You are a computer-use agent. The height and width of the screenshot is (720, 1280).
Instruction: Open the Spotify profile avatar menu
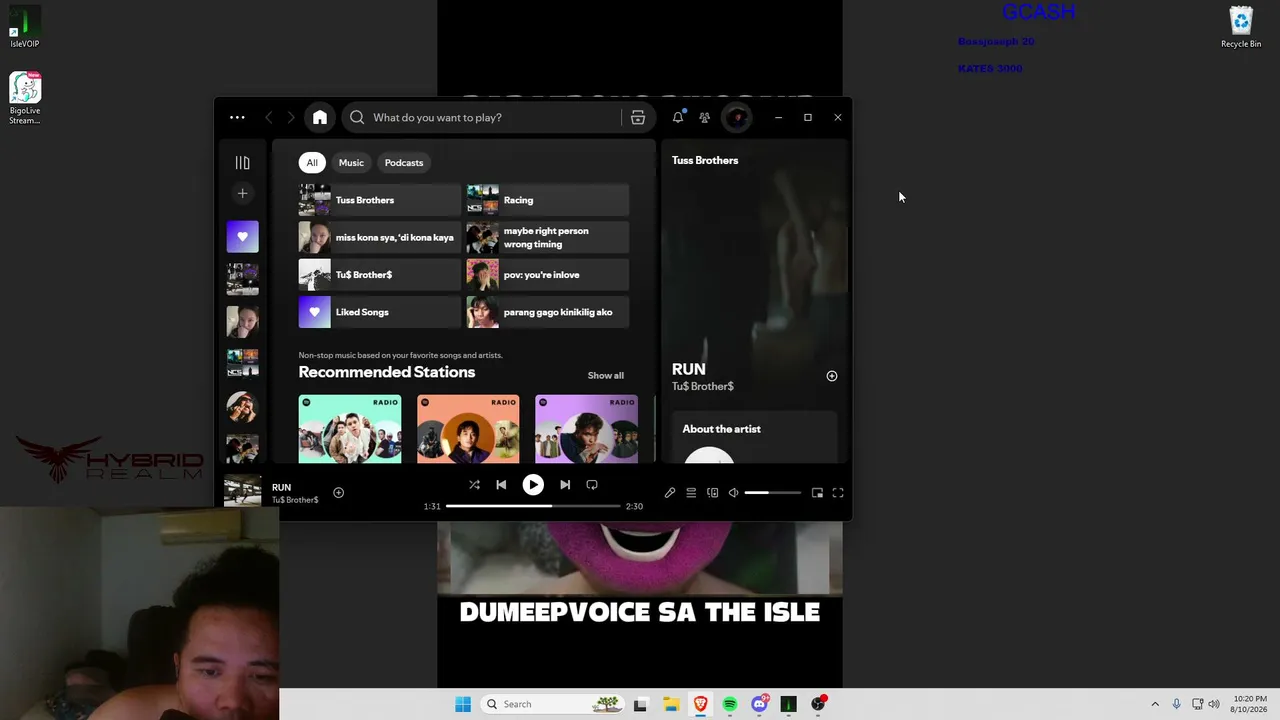click(737, 117)
